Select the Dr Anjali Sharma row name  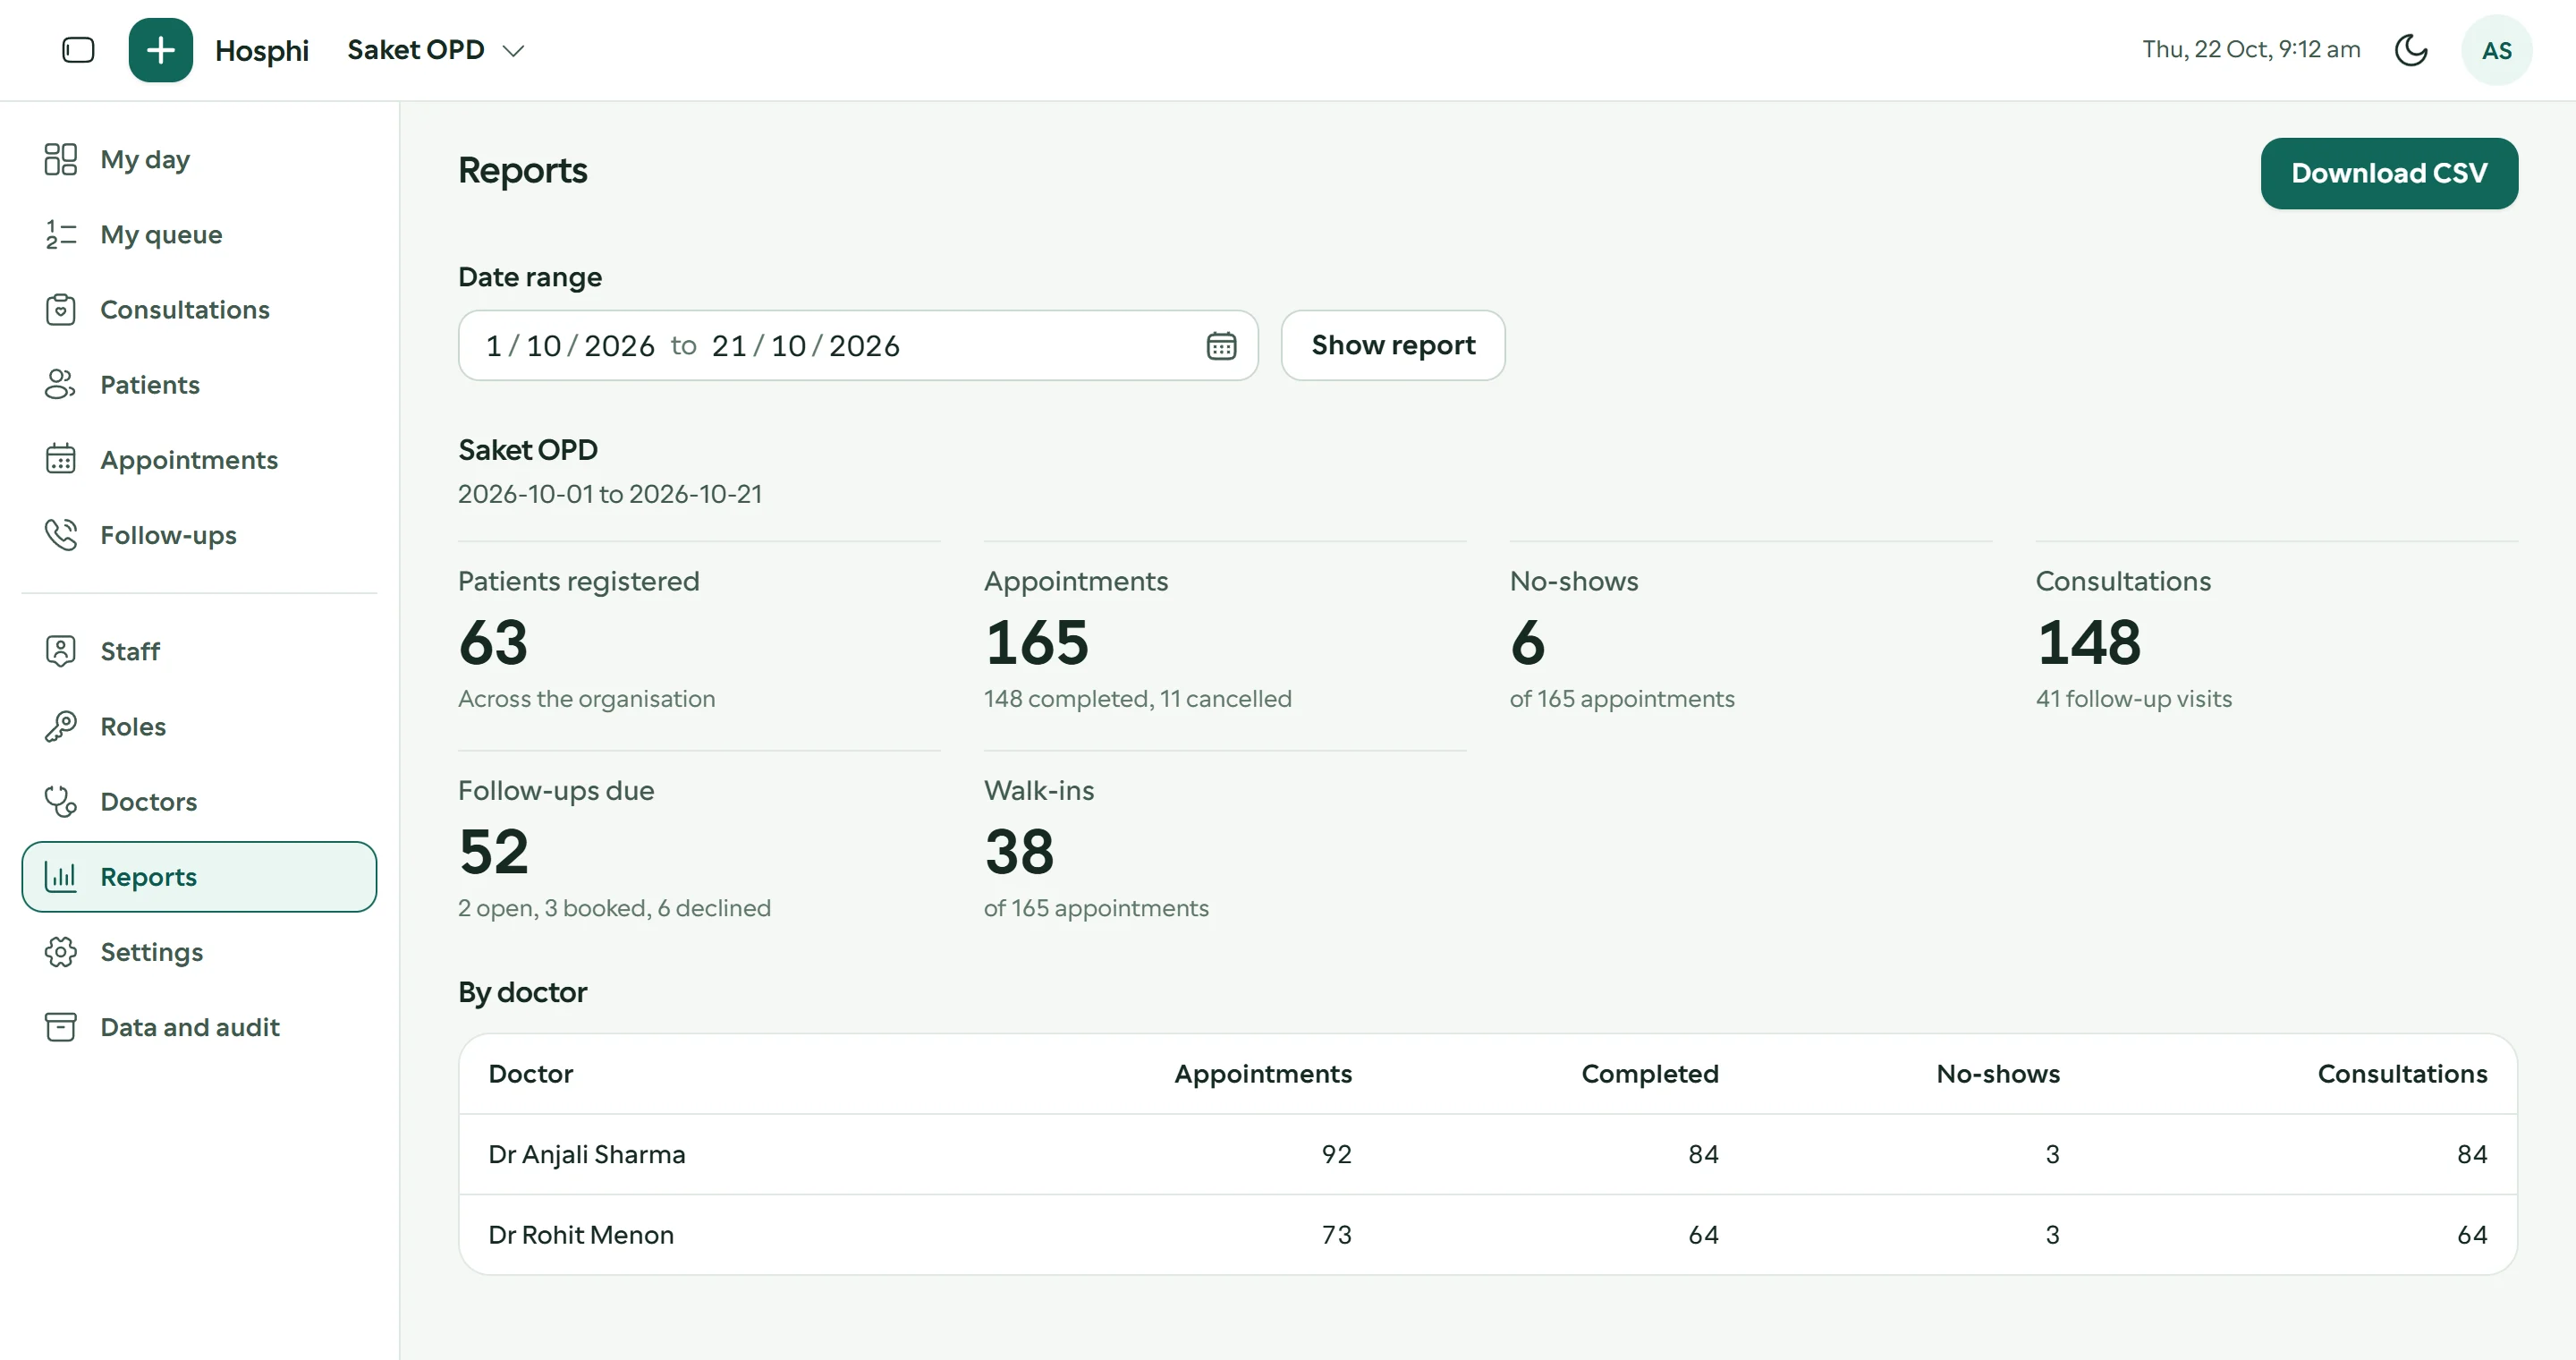(x=587, y=1154)
